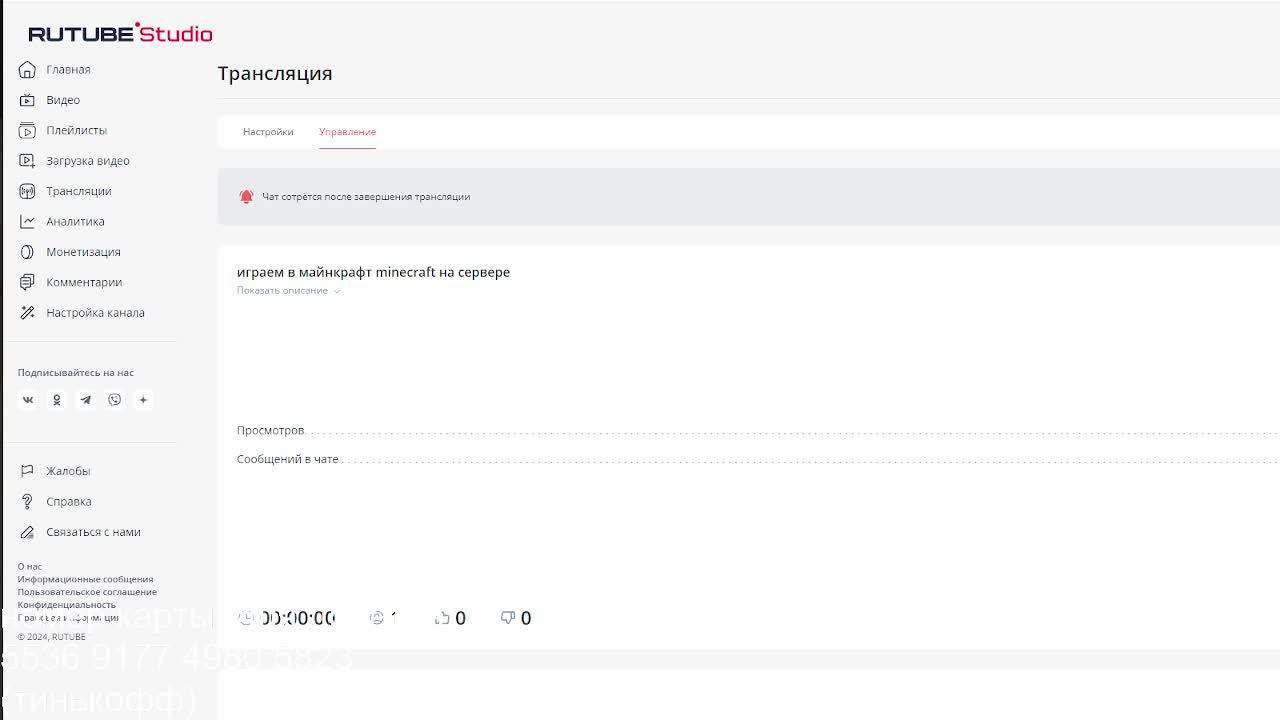
Task: Click the Комментарии speech icon
Action: click(x=27, y=282)
